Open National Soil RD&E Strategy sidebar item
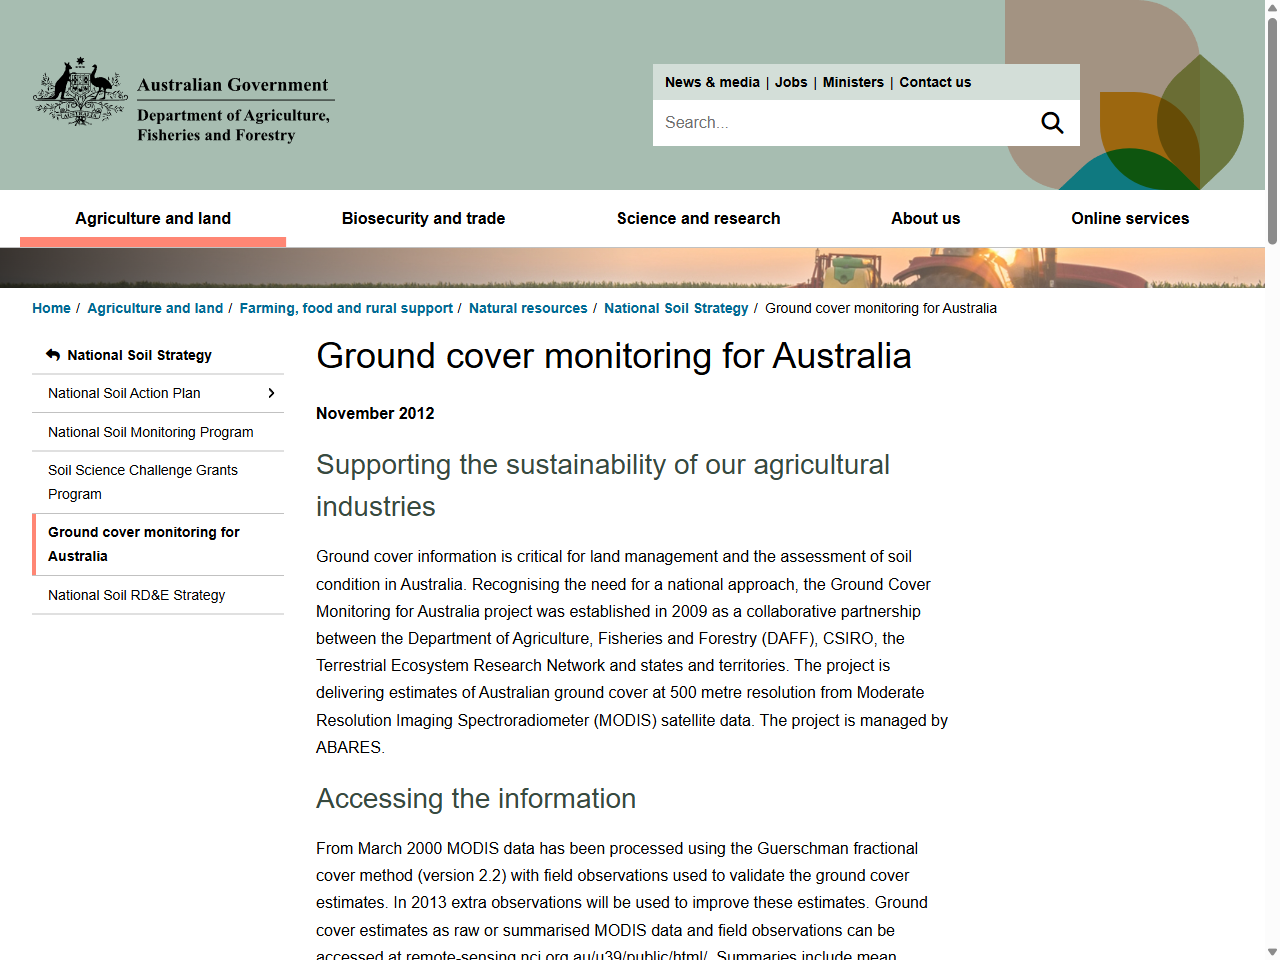 [137, 595]
